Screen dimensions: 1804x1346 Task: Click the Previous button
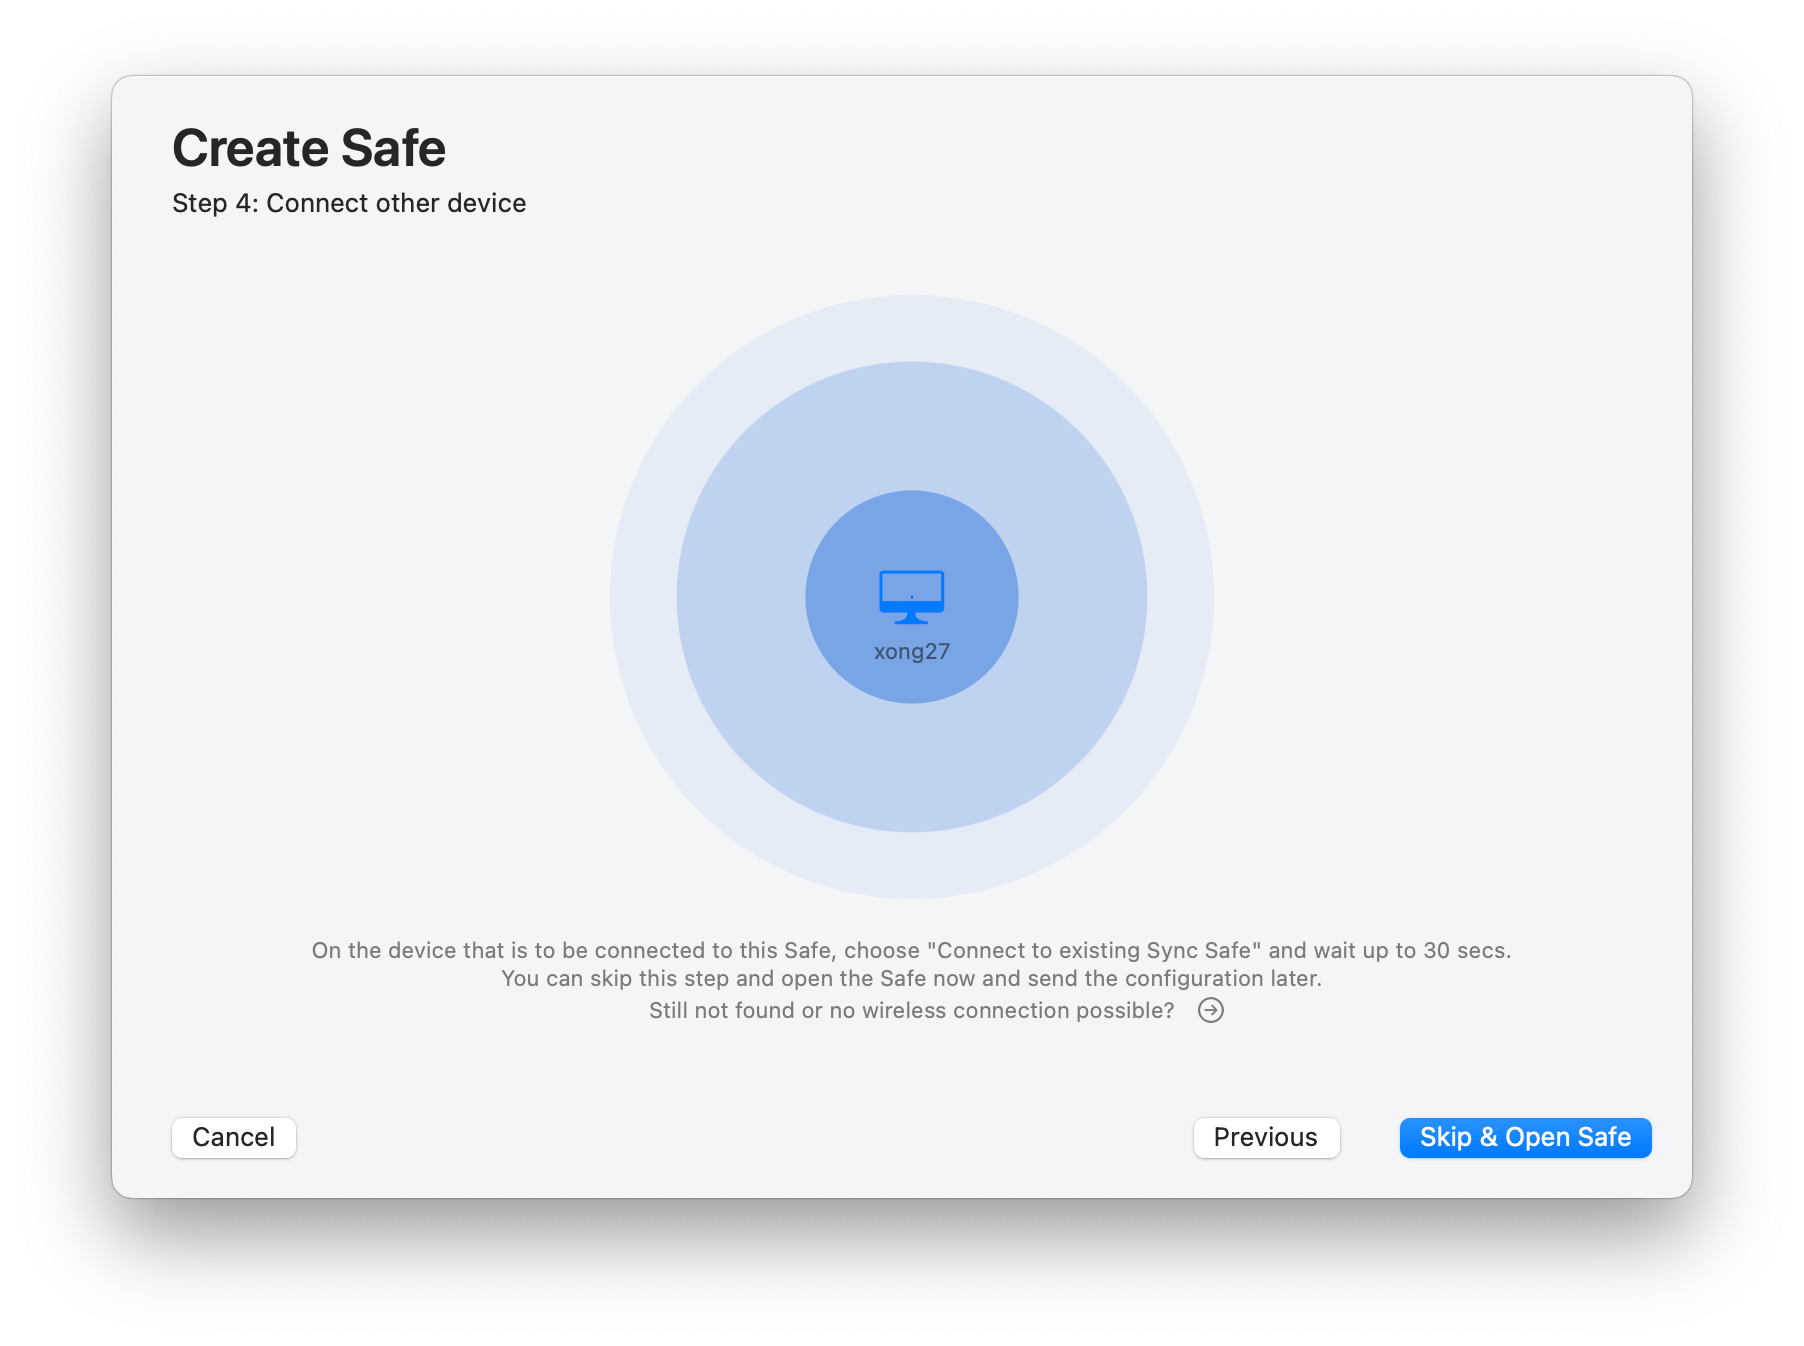(x=1265, y=1137)
